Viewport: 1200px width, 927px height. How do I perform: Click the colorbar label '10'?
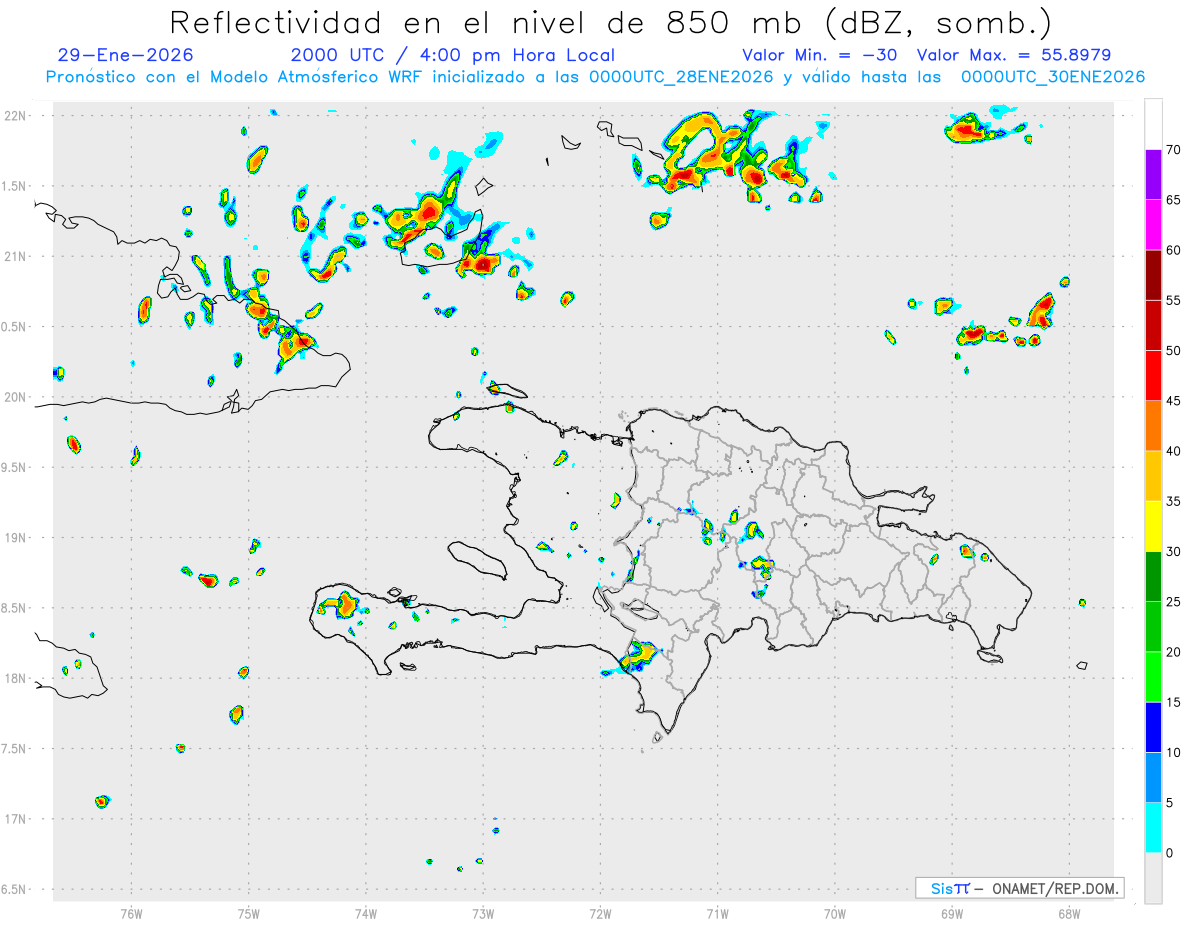pyautogui.click(x=1173, y=753)
